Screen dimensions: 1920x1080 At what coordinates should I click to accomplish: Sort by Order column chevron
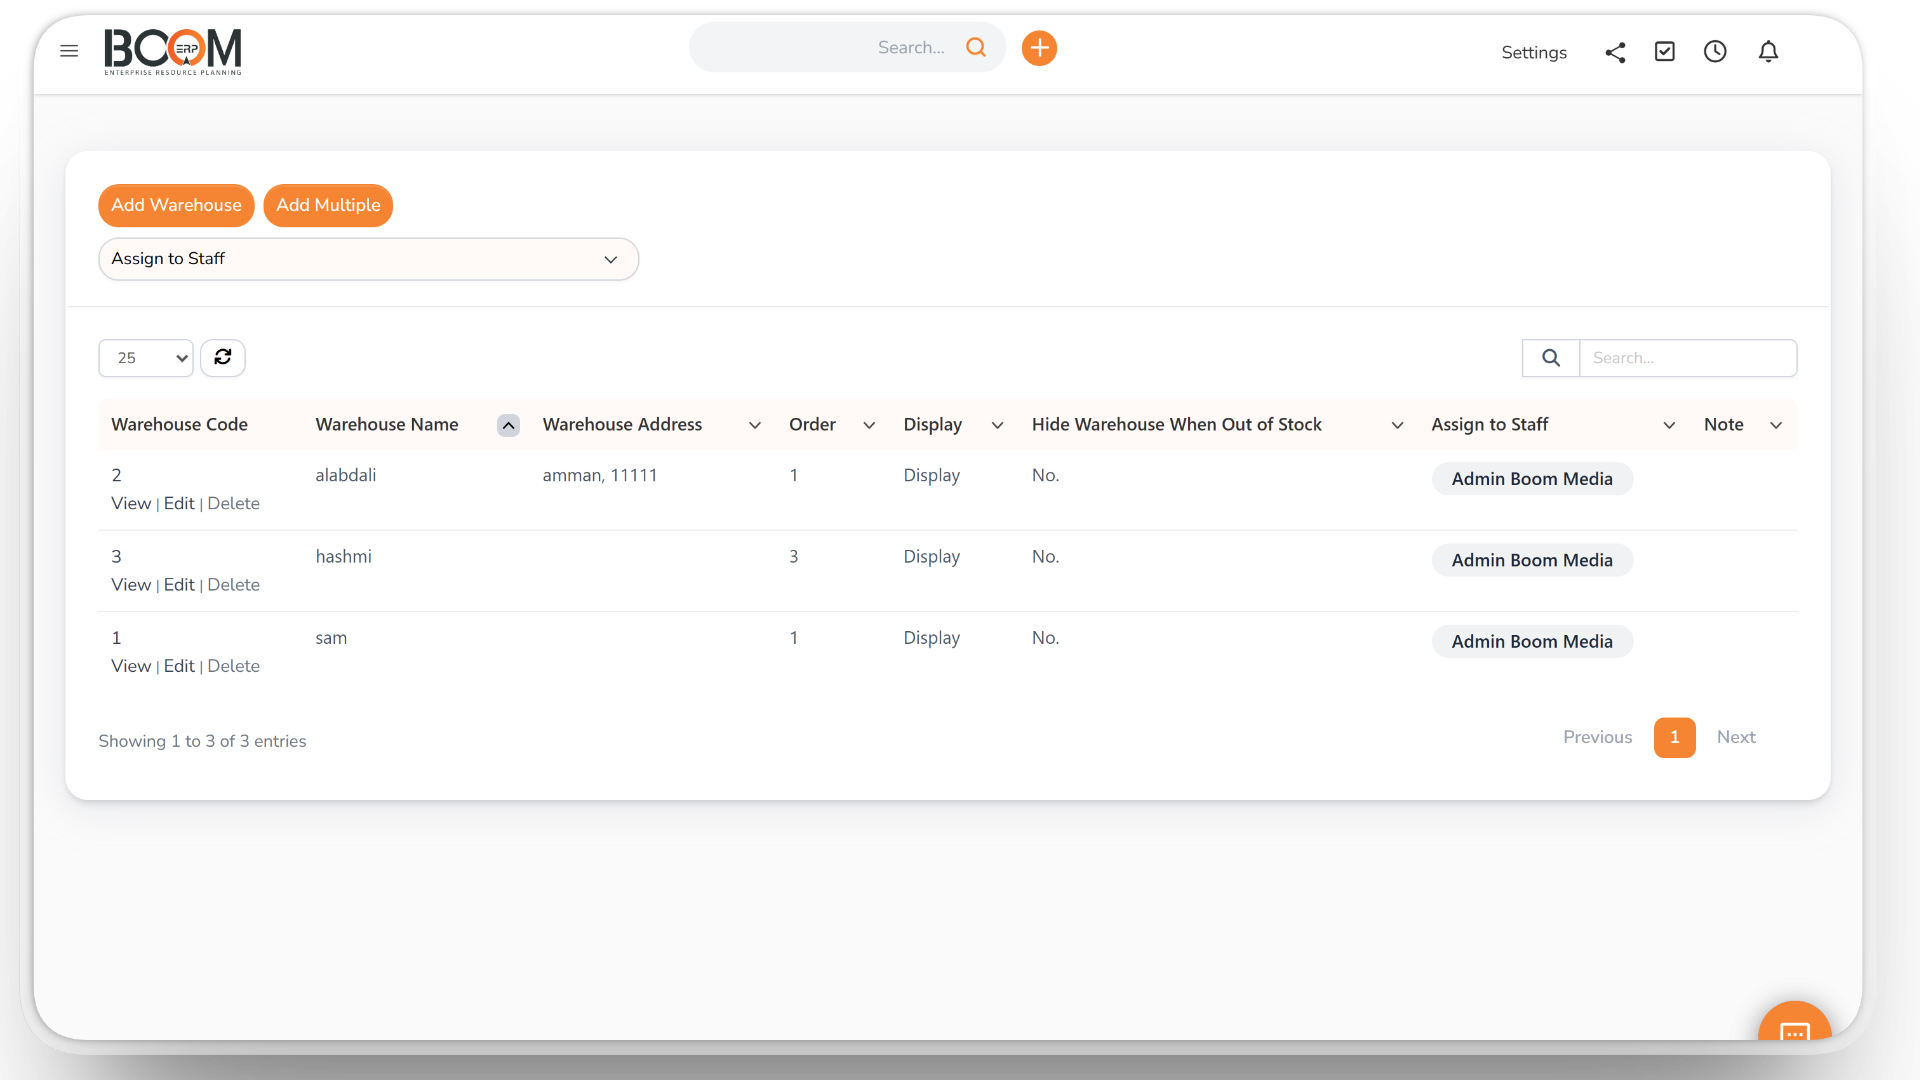point(869,425)
